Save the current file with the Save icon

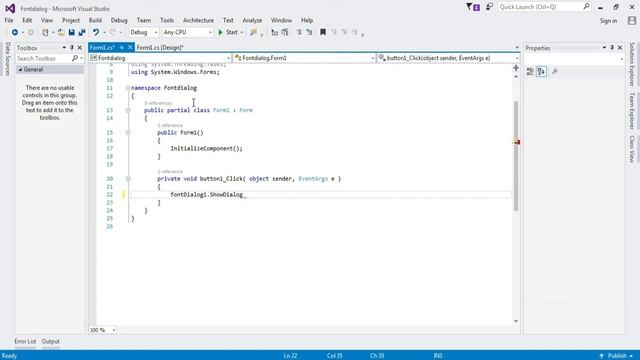71,32
